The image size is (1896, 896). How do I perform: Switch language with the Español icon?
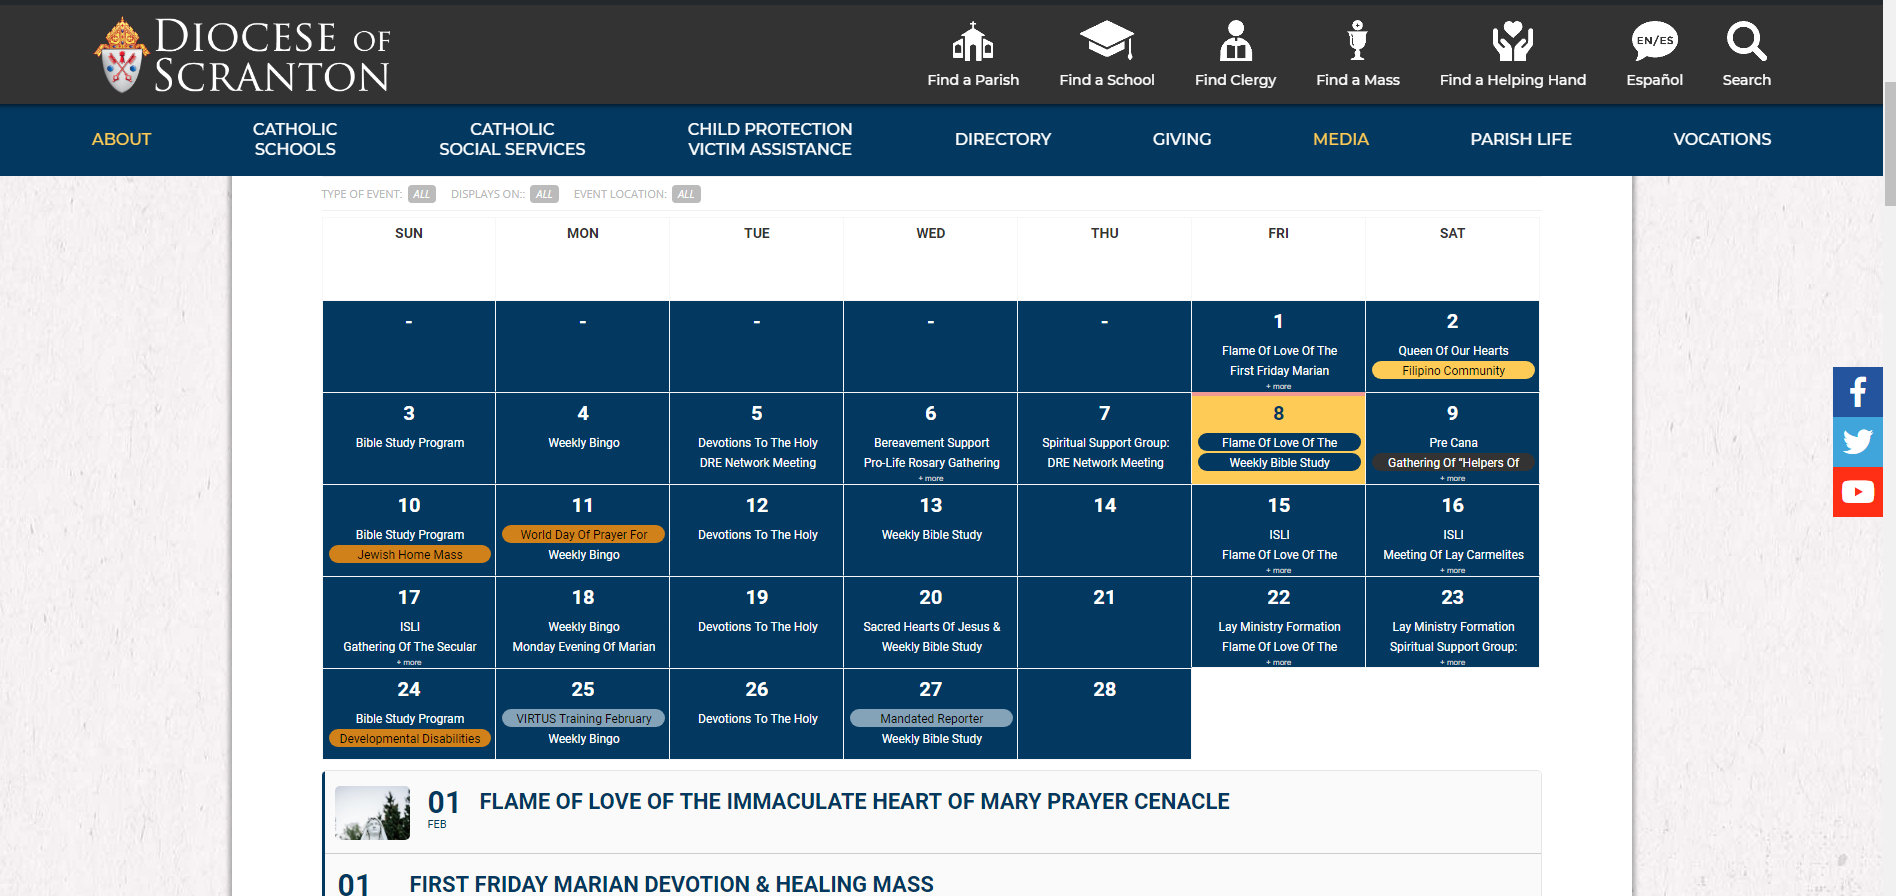tap(1654, 42)
